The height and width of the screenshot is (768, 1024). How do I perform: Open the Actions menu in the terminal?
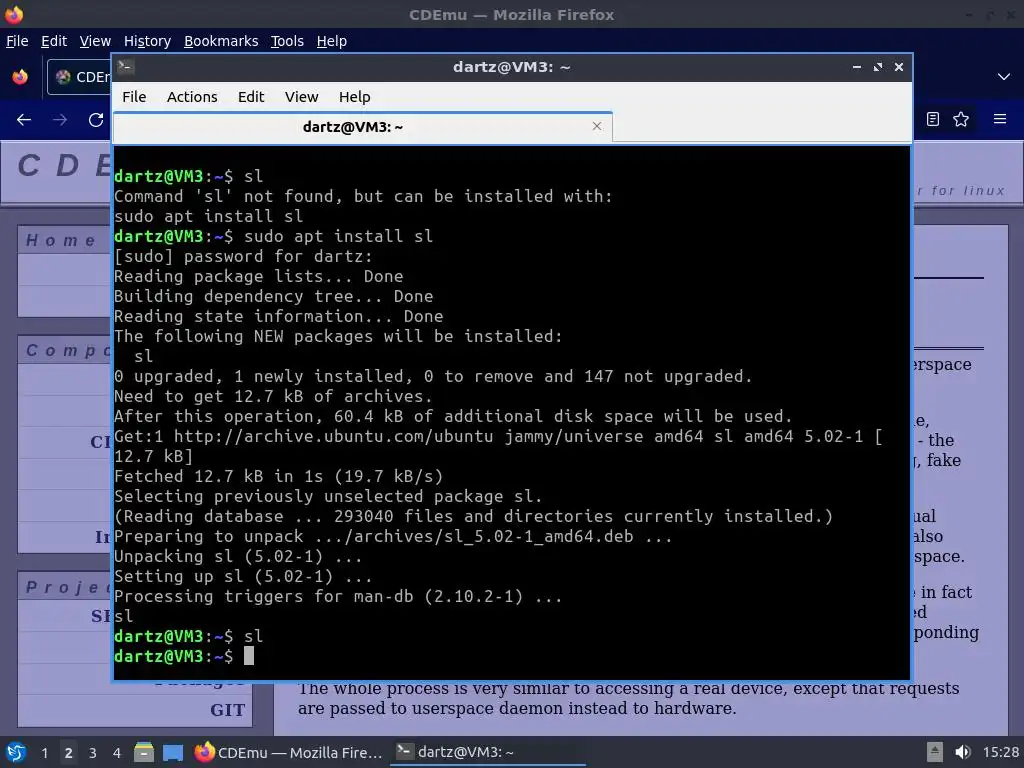click(192, 97)
